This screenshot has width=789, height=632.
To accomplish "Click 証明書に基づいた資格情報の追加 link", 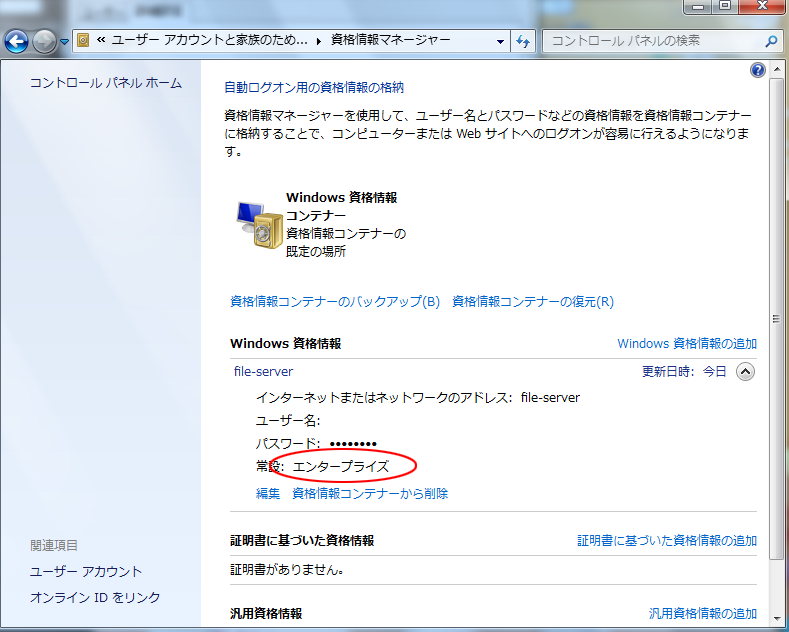I will [667, 541].
